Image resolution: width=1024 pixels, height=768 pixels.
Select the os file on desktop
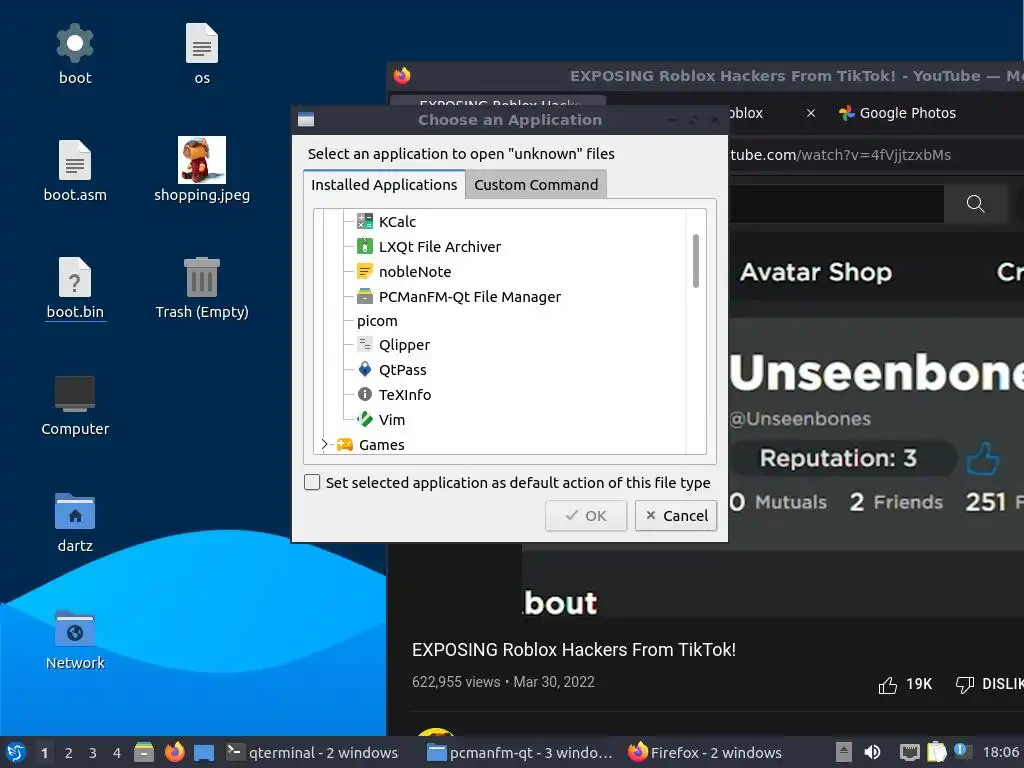(202, 54)
